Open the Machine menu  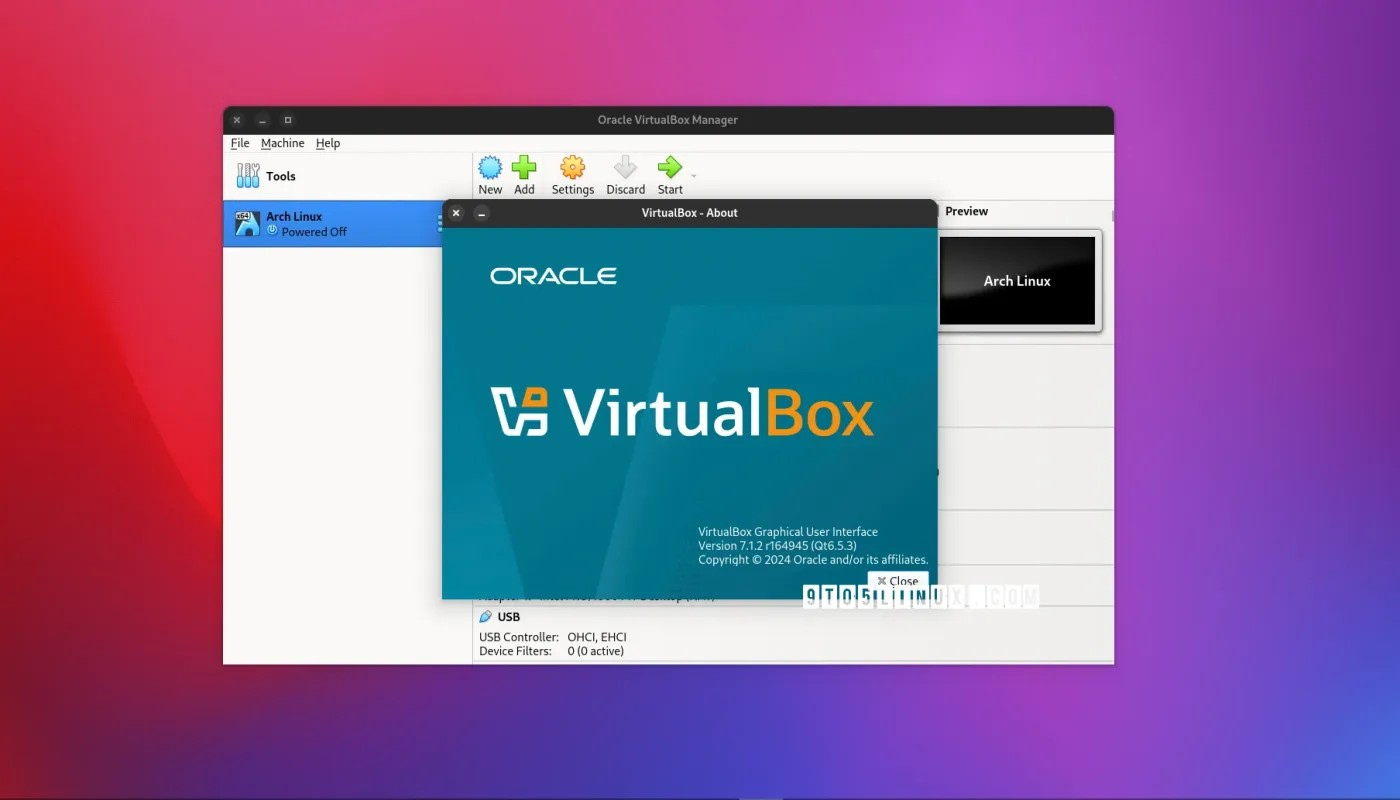click(282, 143)
